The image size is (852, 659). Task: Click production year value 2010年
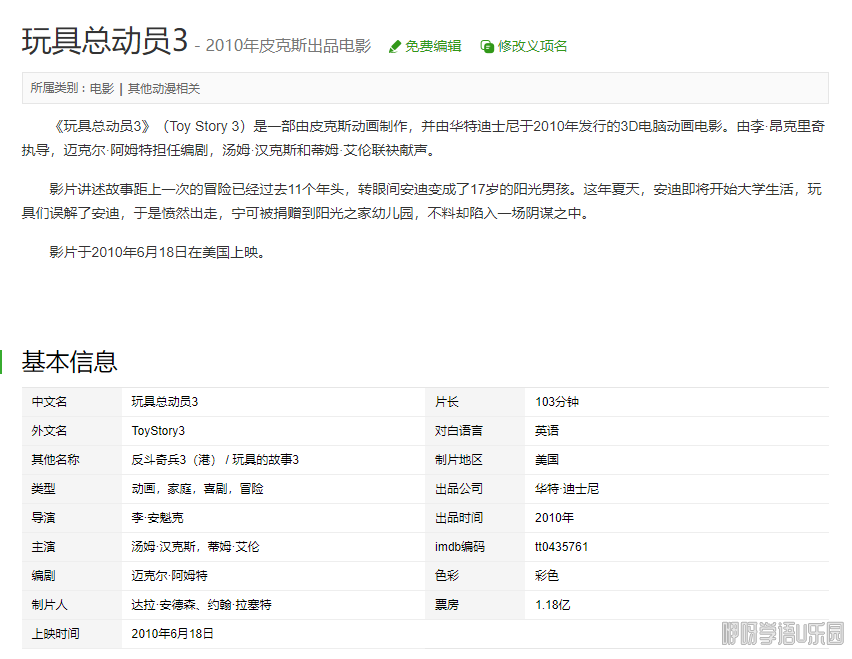tap(554, 518)
